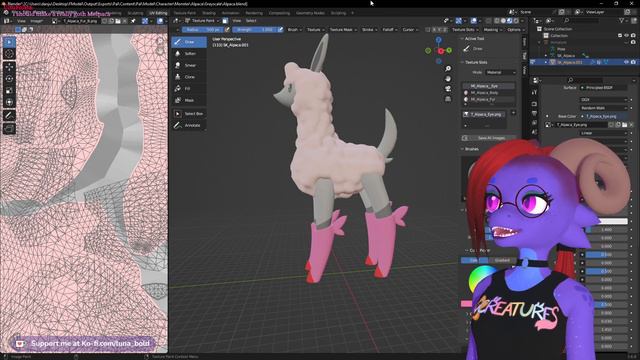The image size is (640, 360).
Task: Toggle viewport overlays button
Action: (x=473, y=20)
